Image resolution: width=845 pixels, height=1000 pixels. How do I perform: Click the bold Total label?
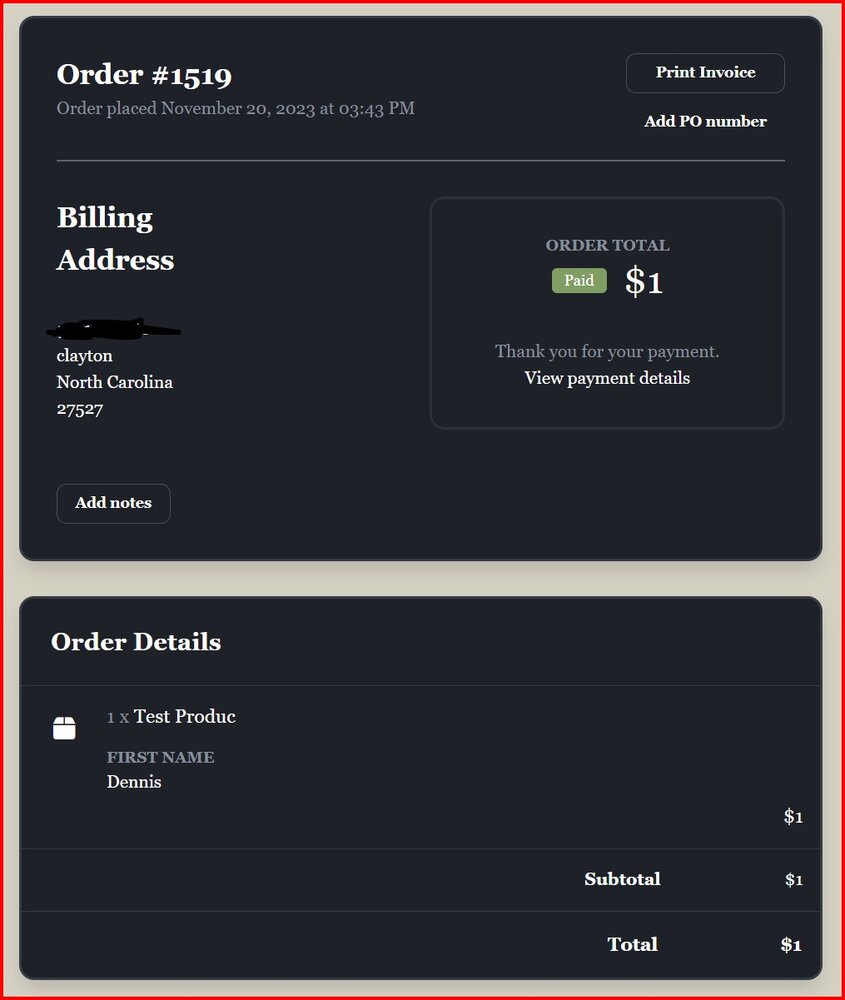(x=632, y=945)
